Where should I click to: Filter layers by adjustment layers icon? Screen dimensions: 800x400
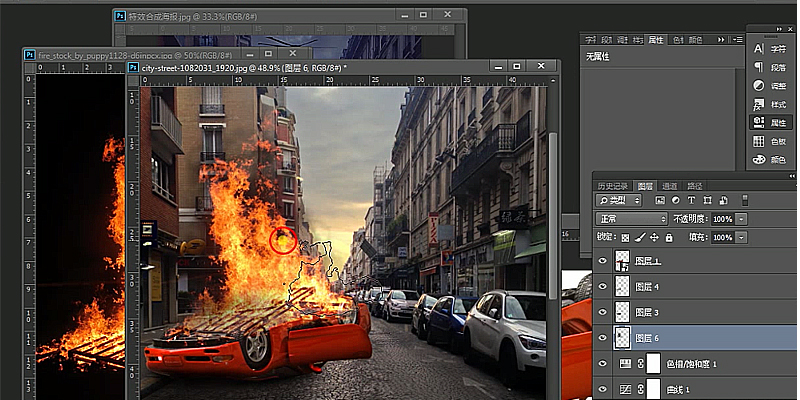pyautogui.click(x=676, y=200)
